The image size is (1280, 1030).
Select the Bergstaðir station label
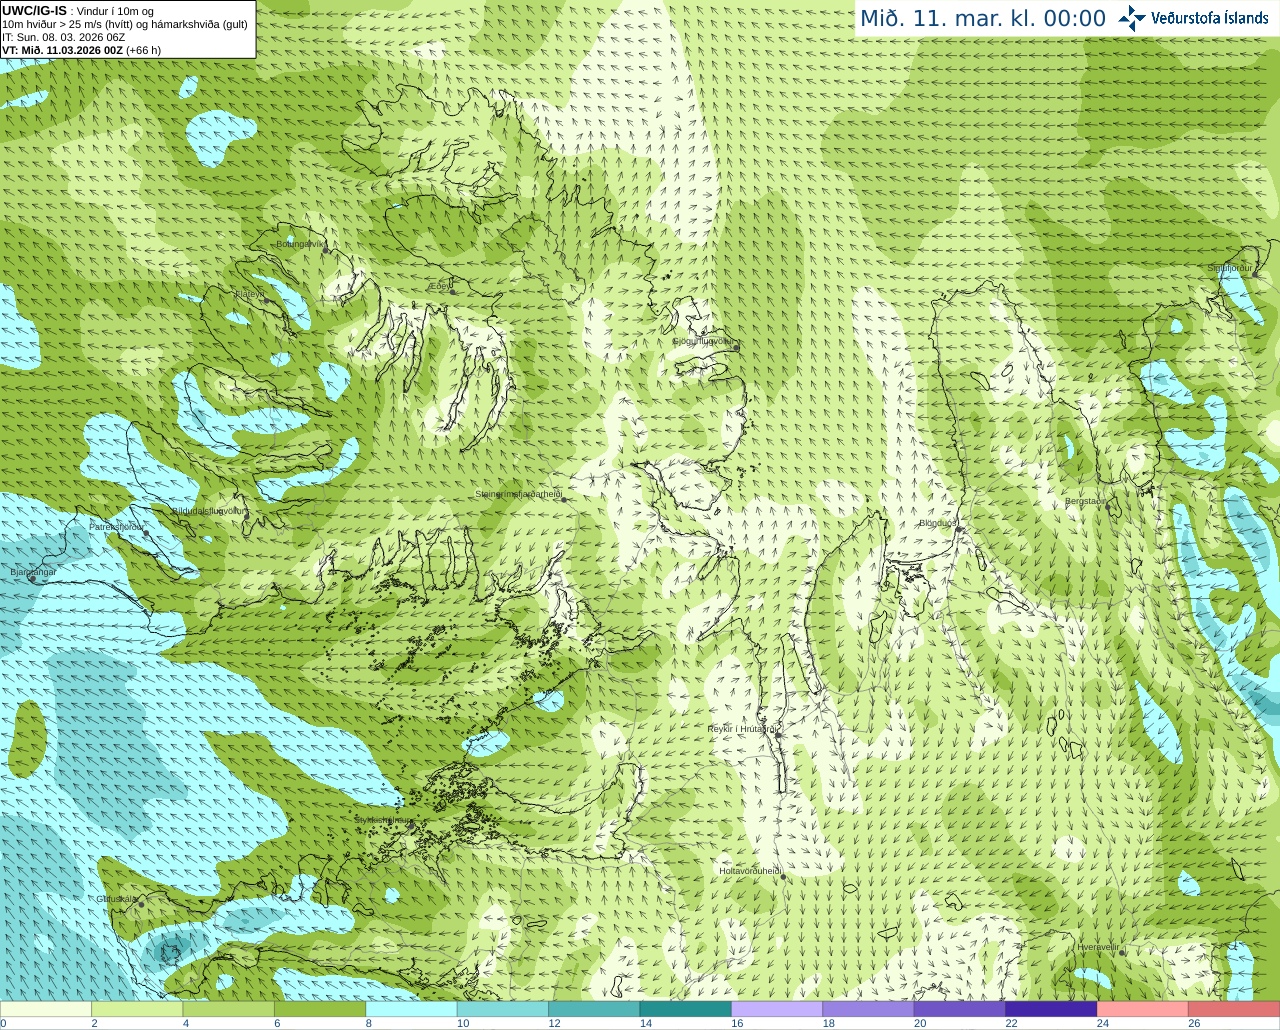(1086, 501)
